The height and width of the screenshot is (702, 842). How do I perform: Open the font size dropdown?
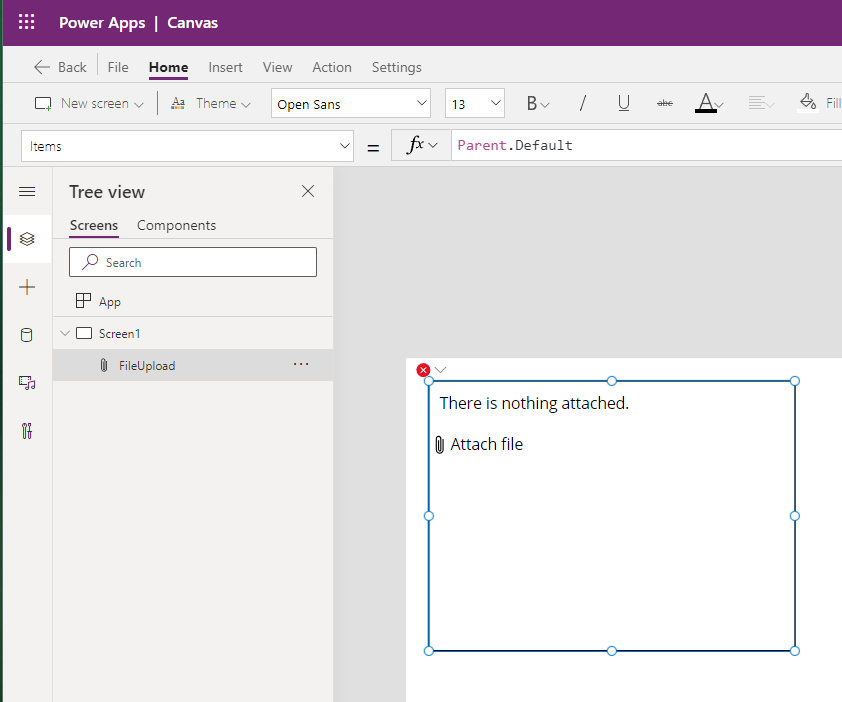tap(474, 103)
